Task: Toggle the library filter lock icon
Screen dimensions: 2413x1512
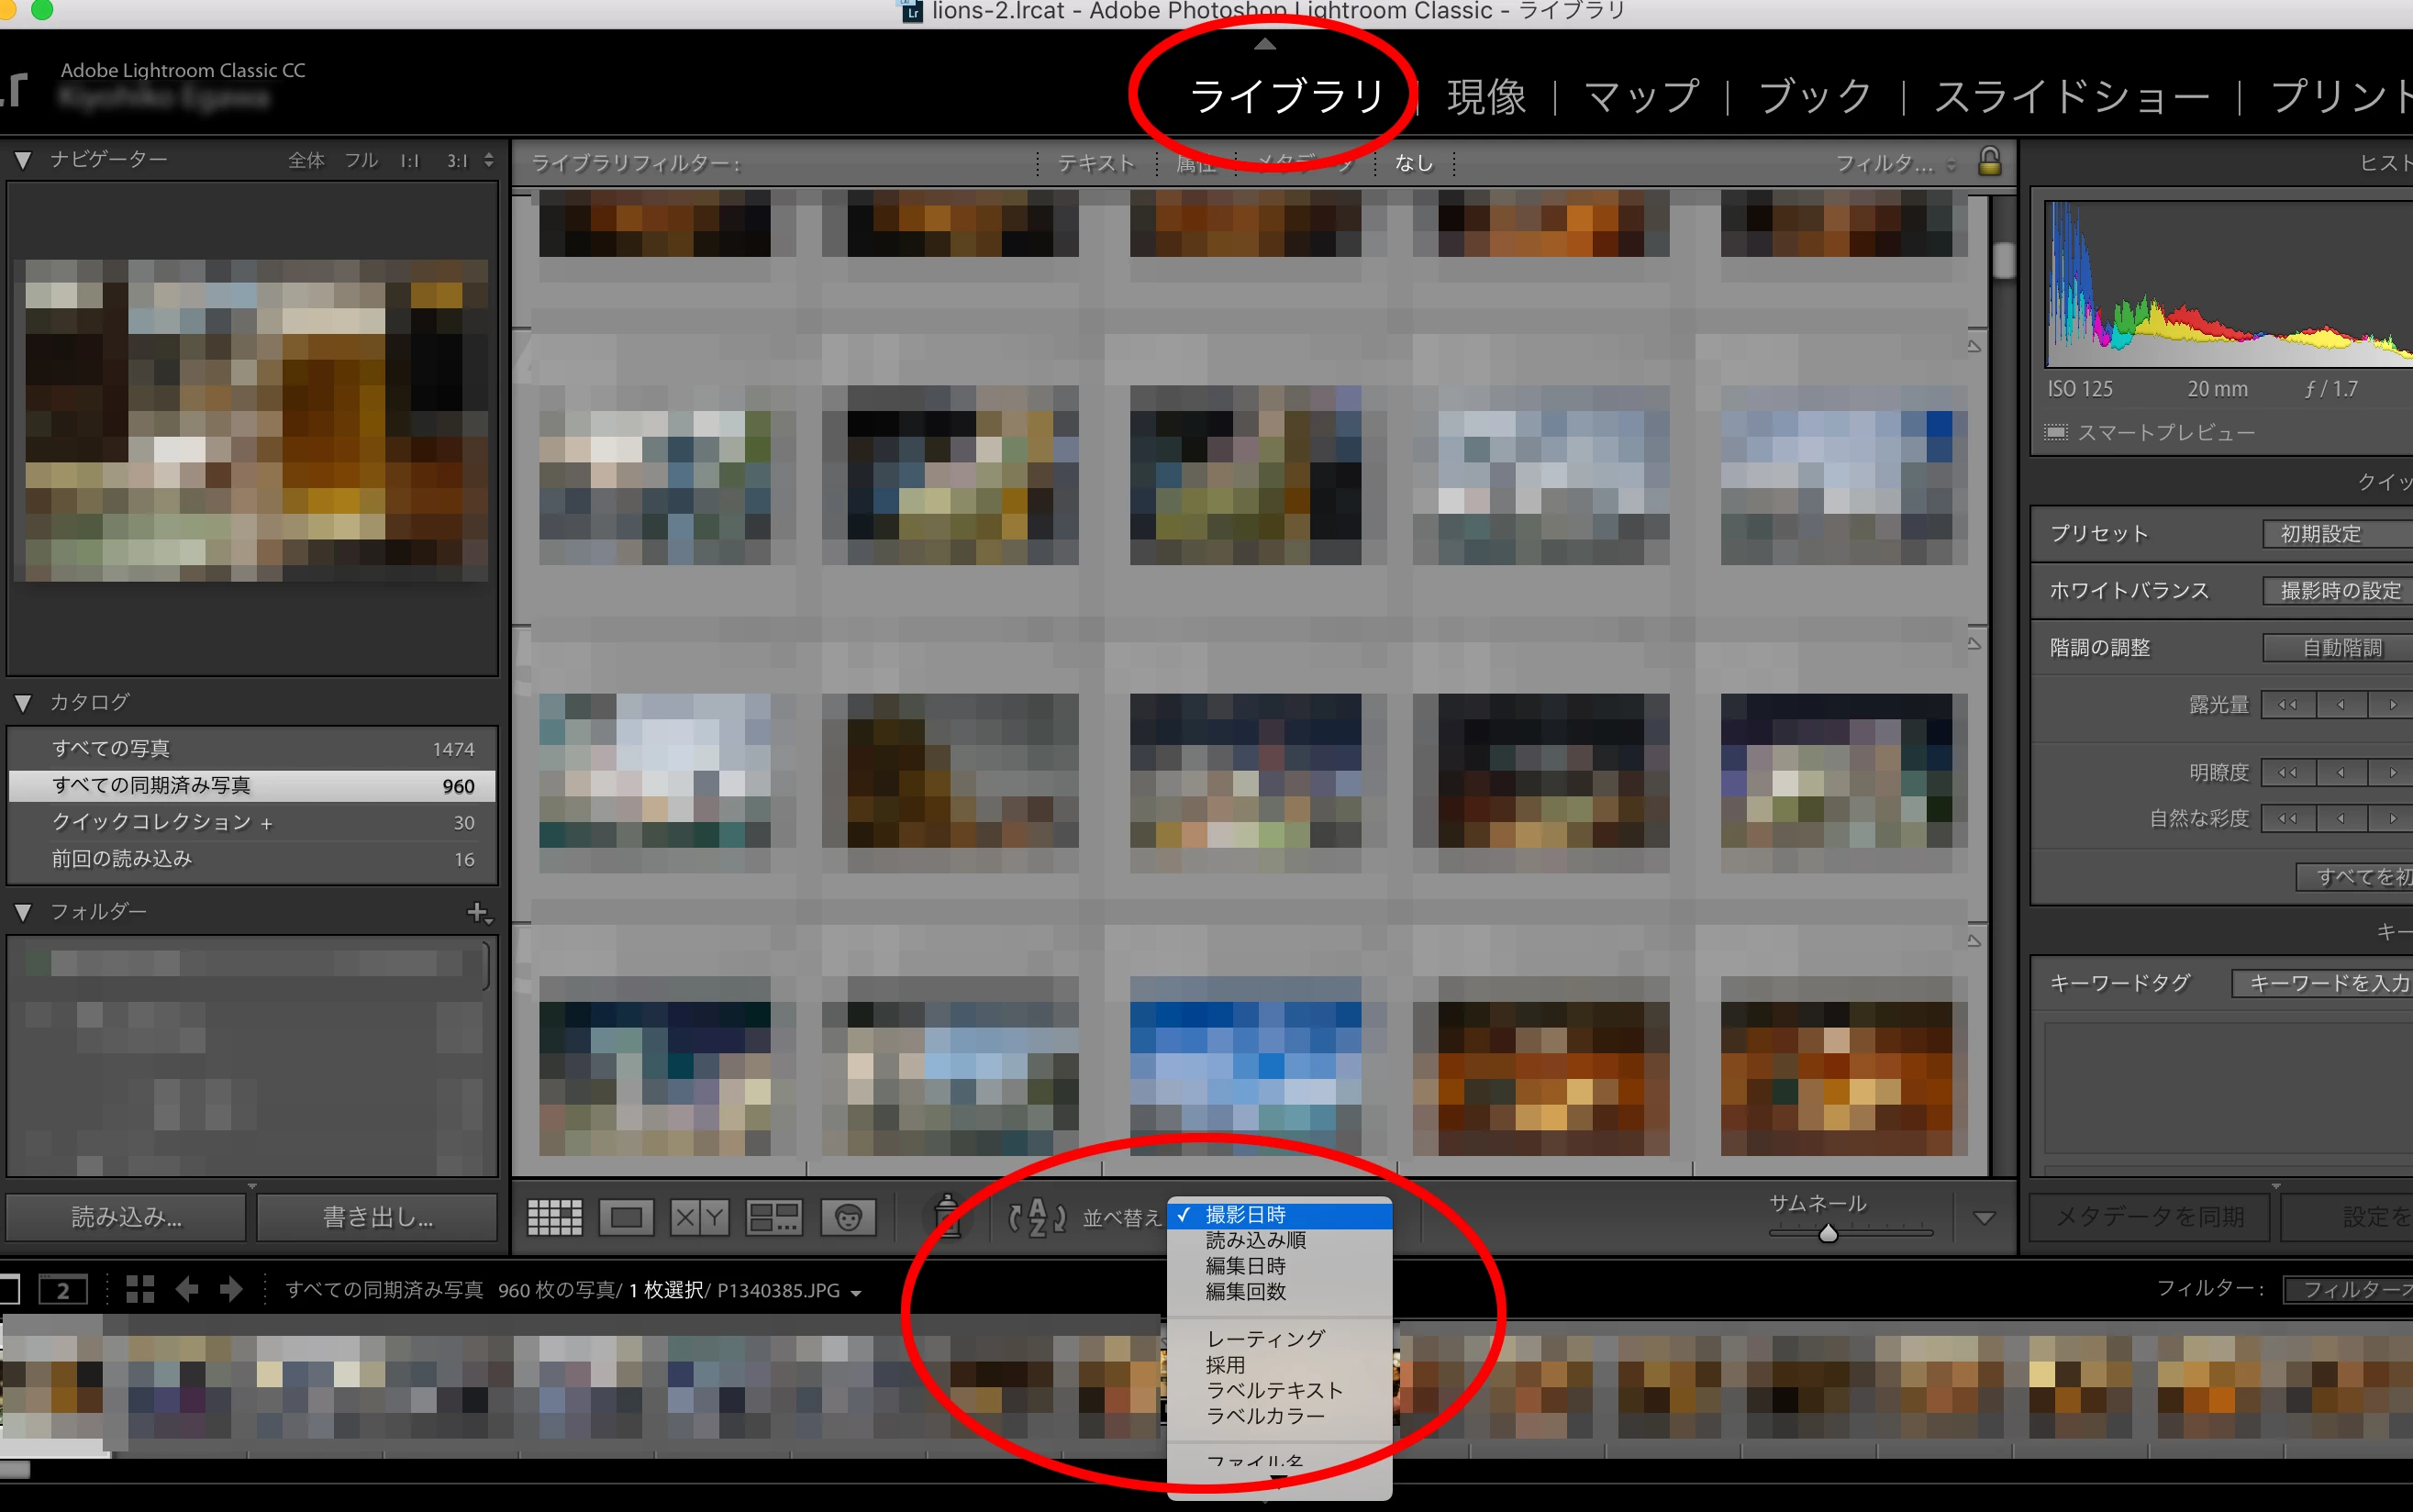Action: (x=1989, y=162)
